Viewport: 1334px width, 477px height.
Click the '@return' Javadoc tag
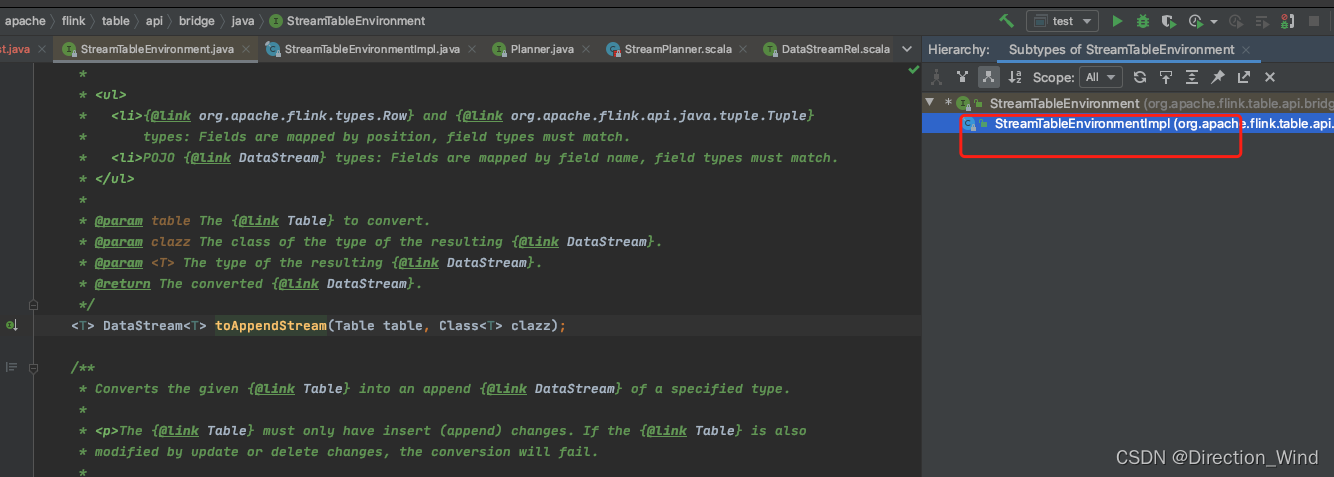(123, 284)
